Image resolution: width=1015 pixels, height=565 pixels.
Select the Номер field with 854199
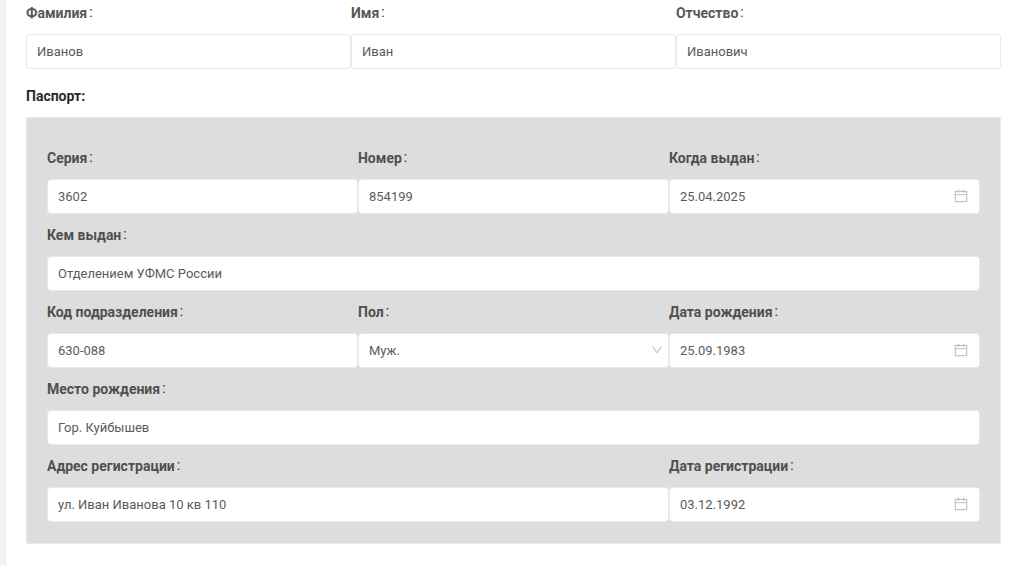pos(513,196)
